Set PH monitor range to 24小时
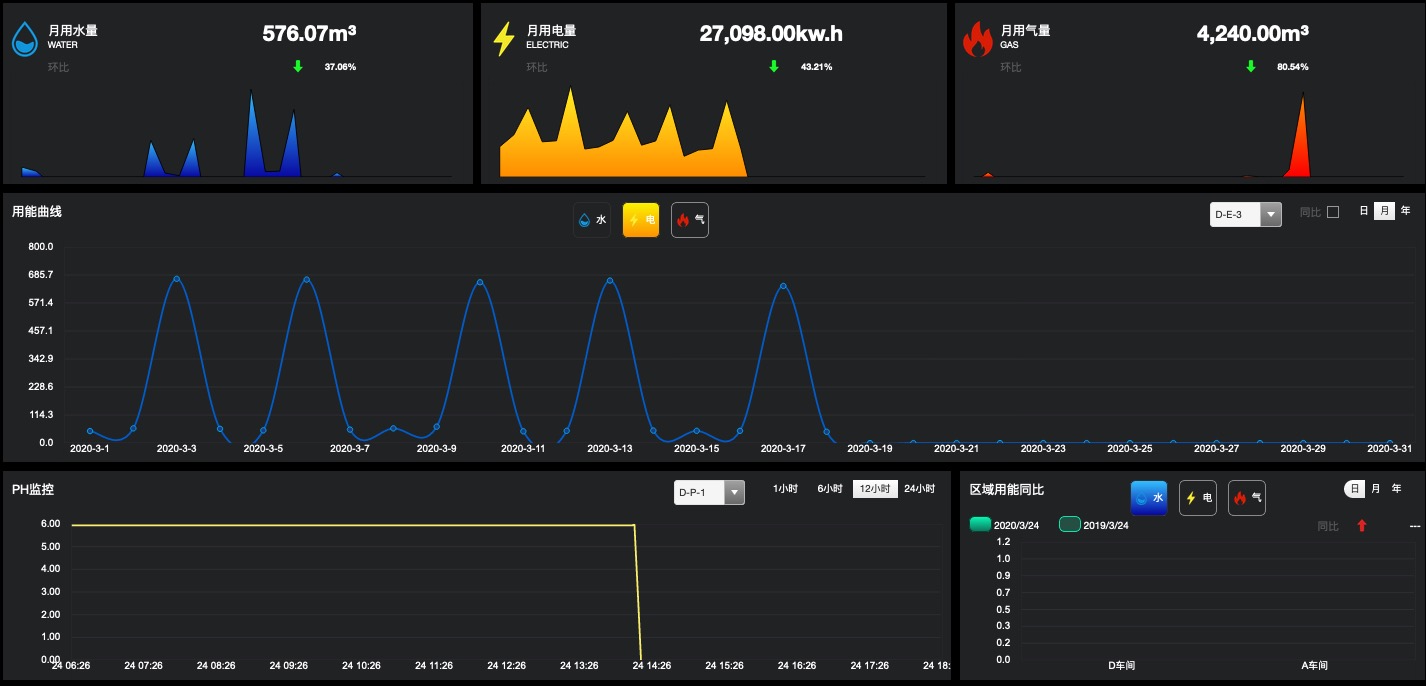This screenshot has height=686, width=1426. click(919, 489)
